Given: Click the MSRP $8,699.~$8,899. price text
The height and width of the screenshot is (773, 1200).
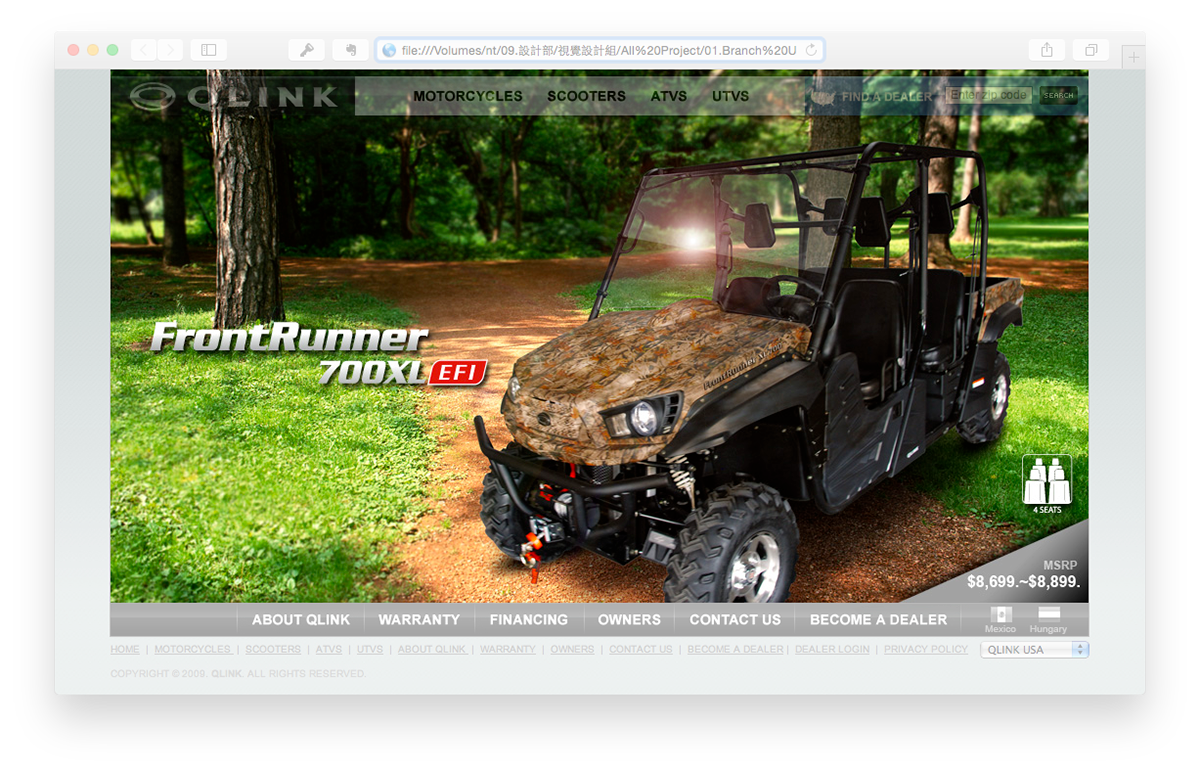Looking at the screenshot, I should point(1024,574).
